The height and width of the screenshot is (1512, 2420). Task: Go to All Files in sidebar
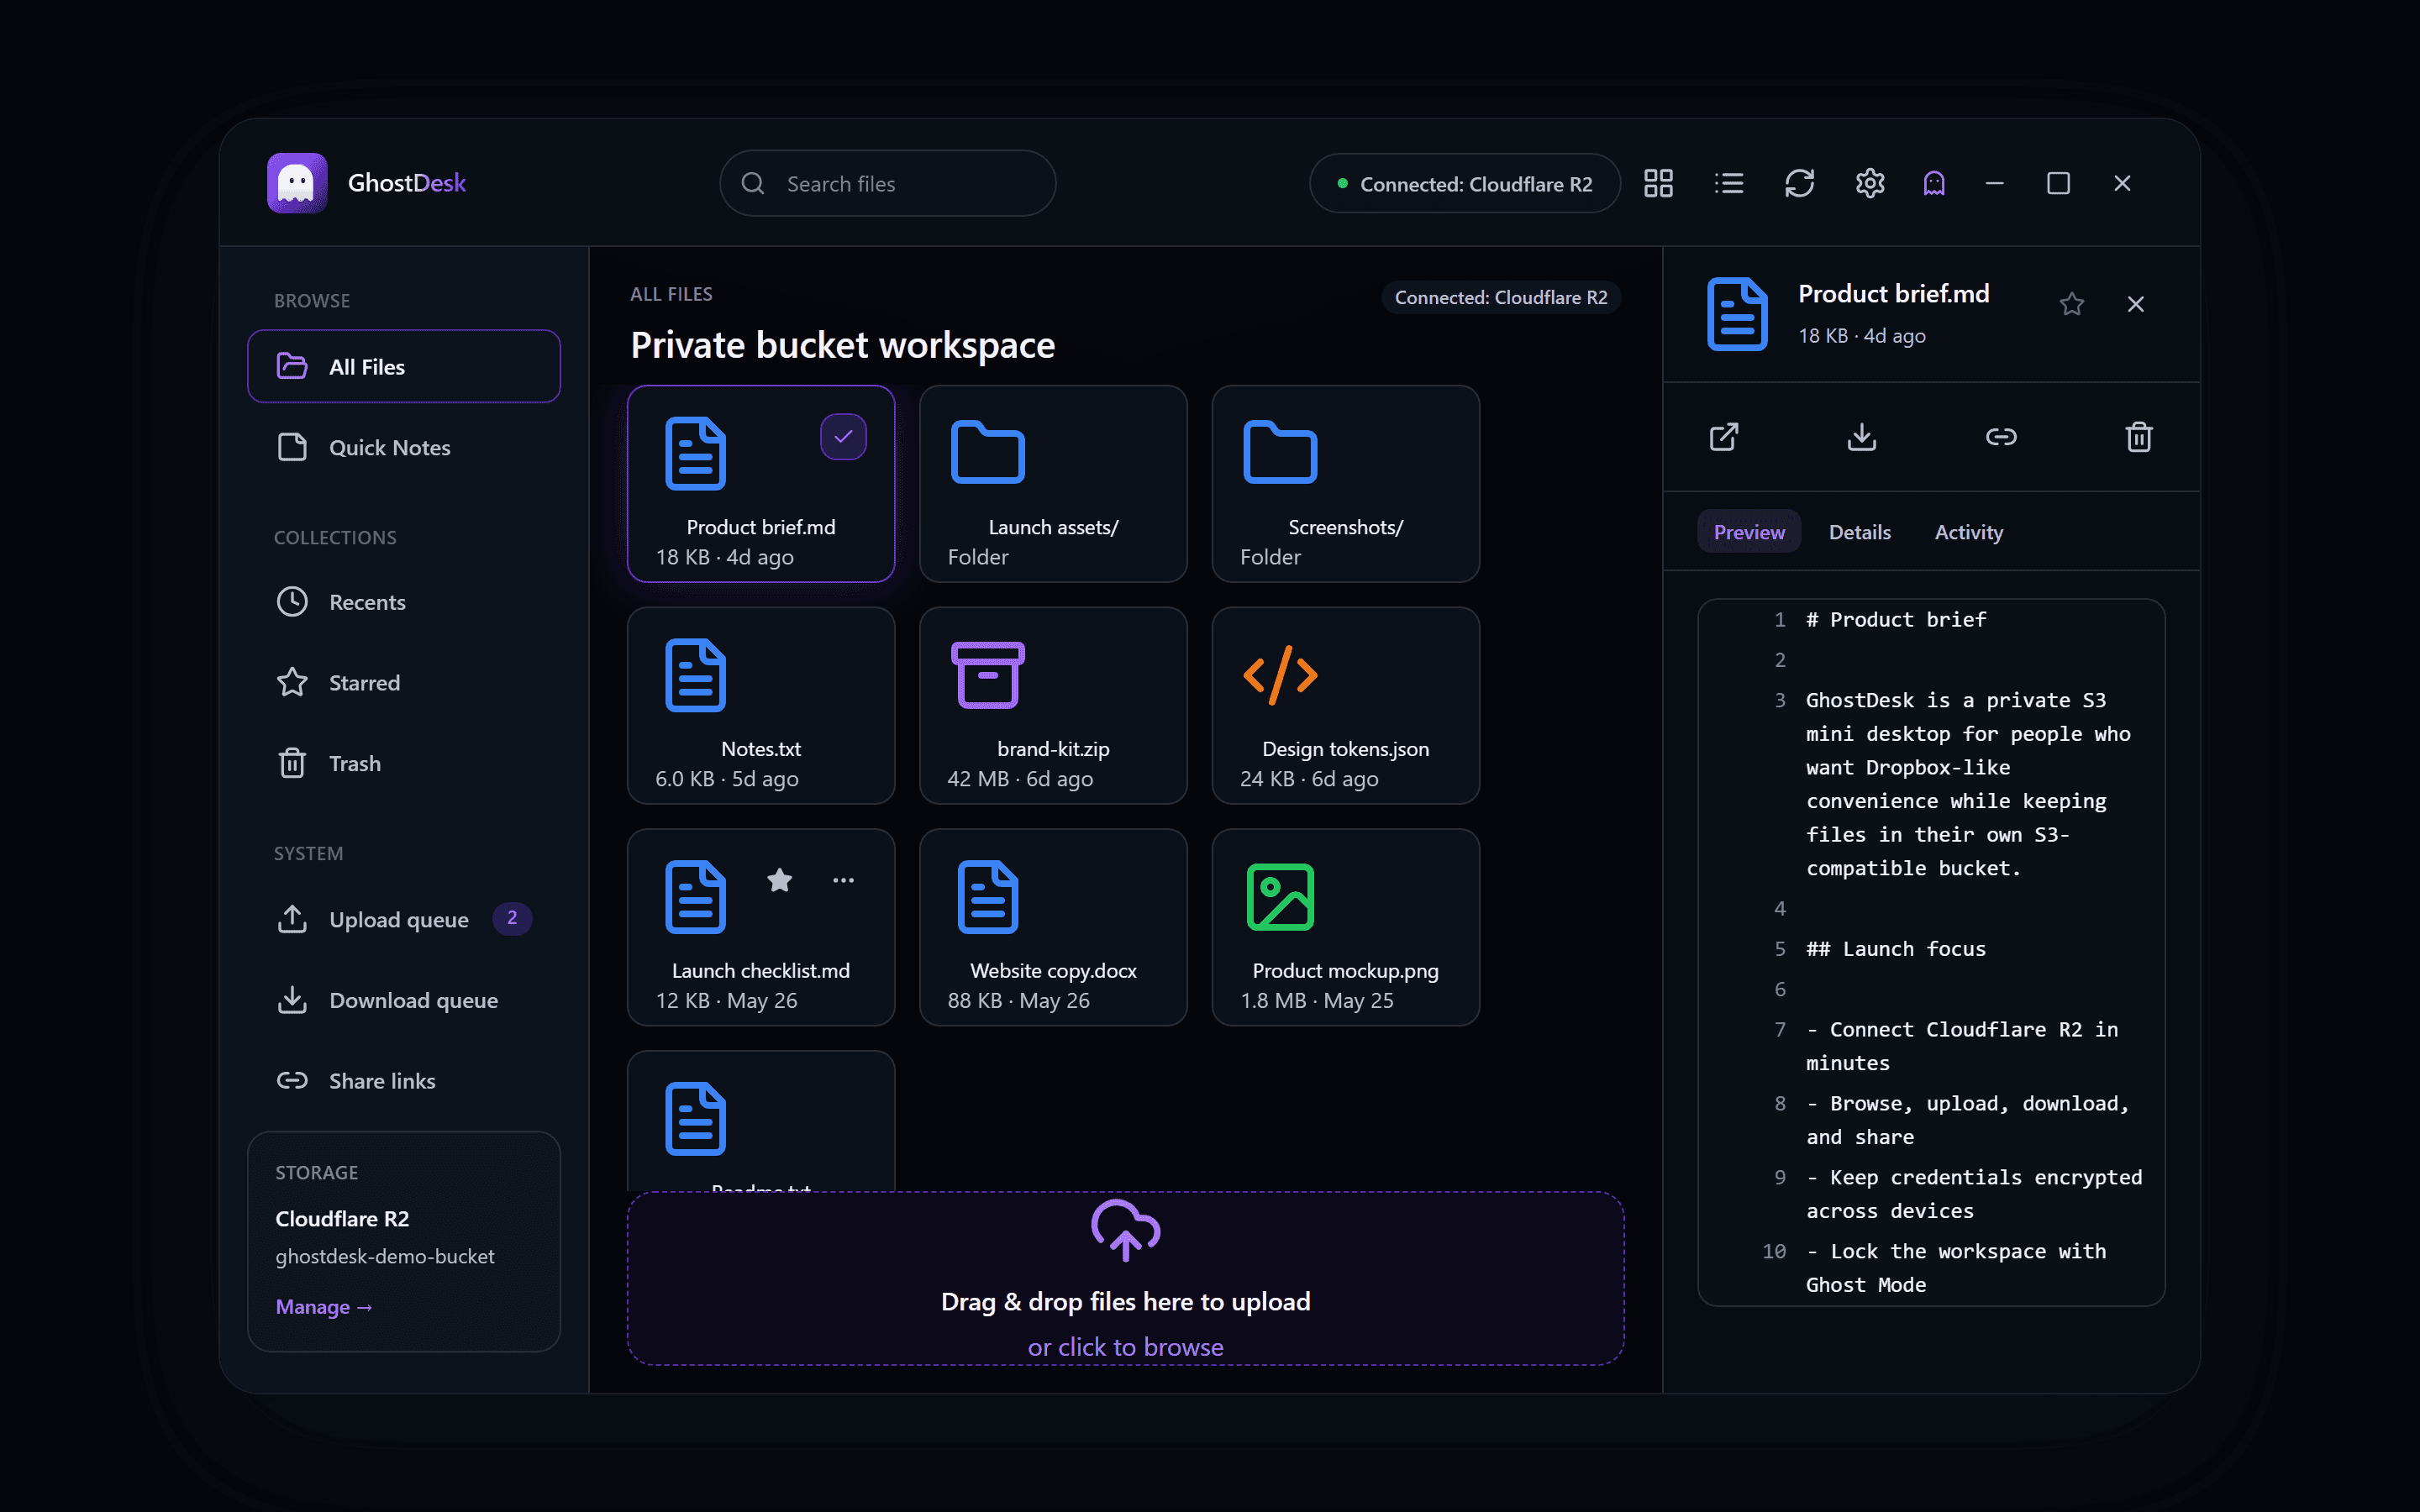click(x=404, y=367)
